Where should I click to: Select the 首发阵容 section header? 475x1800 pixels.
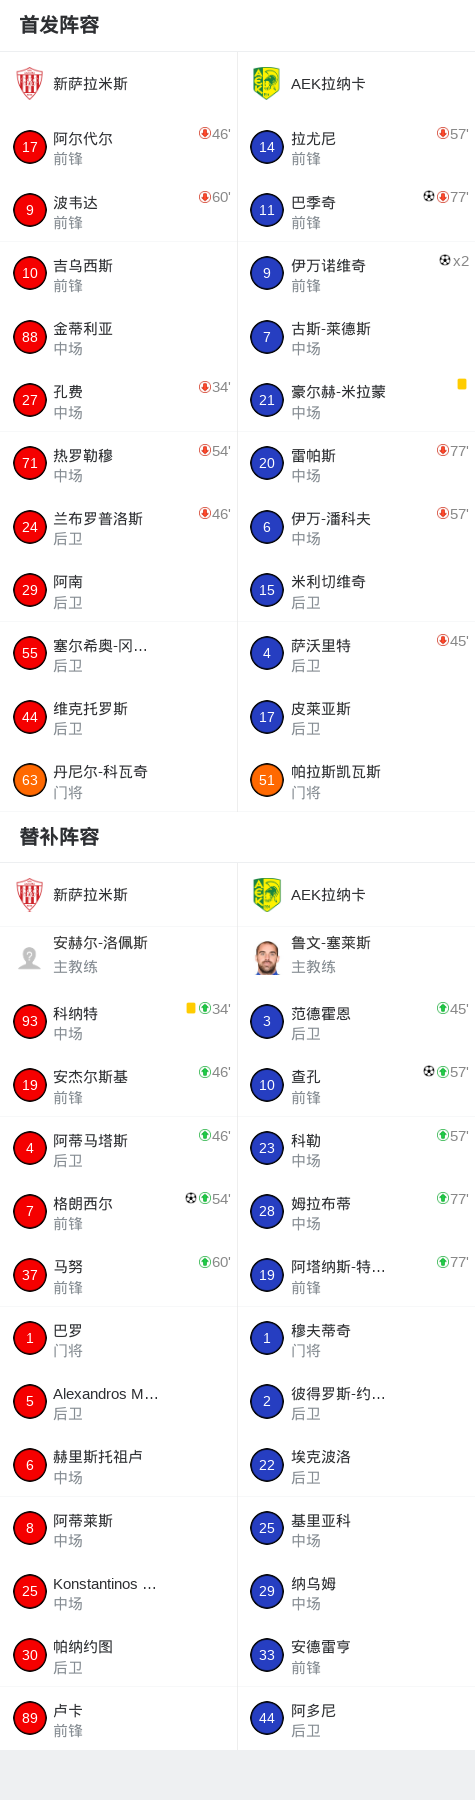(60, 25)
